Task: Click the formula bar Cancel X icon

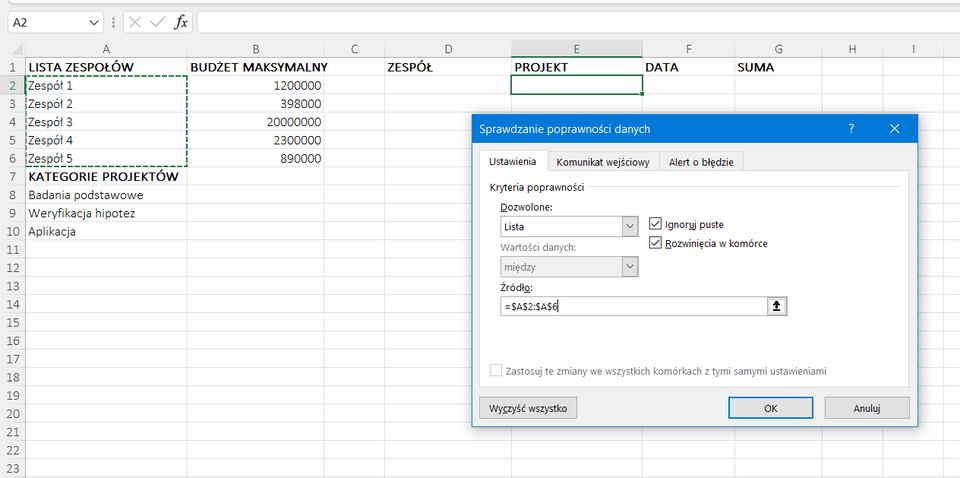Action: [x=135, y=22]
